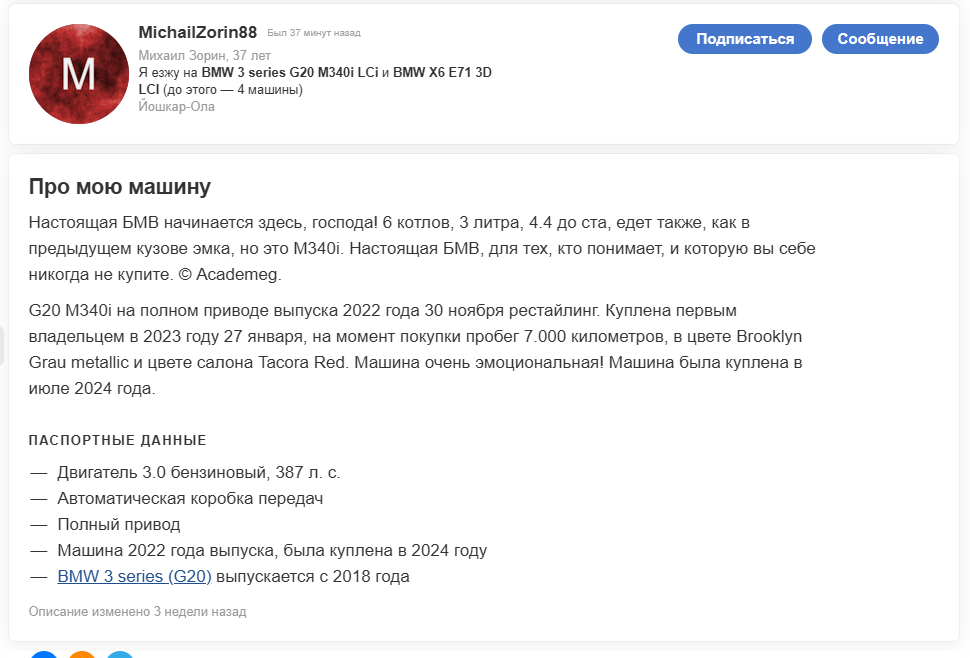Click the light blue round share icon
Image resolution: width=970 pixels, height=658 pixels.
[120, 655]
